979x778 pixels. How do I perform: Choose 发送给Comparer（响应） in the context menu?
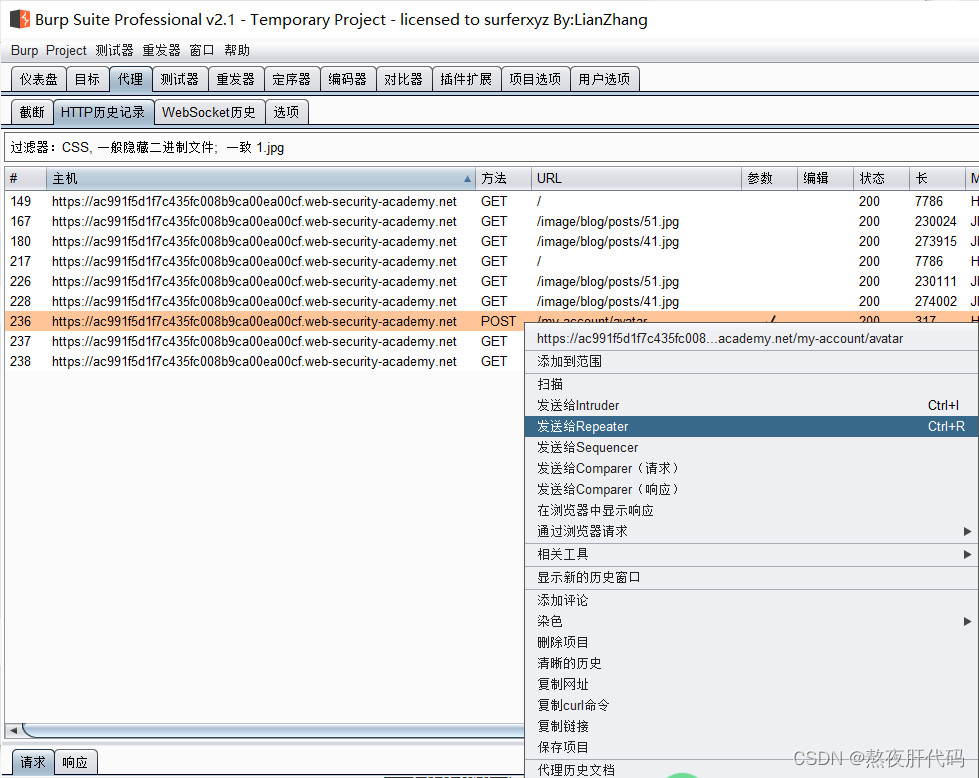[752, 490]
